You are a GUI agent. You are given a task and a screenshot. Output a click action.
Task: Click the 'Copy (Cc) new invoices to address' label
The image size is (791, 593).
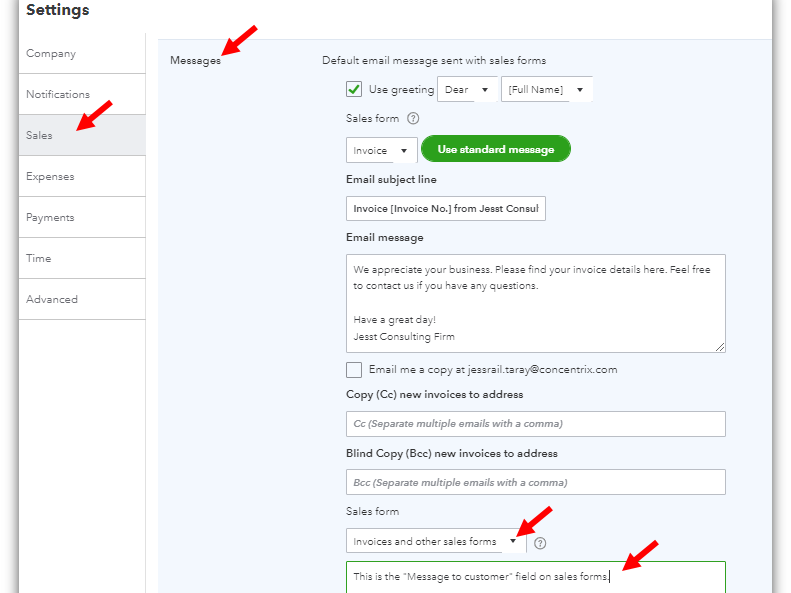pyautogui.click(x=434, y=394)
